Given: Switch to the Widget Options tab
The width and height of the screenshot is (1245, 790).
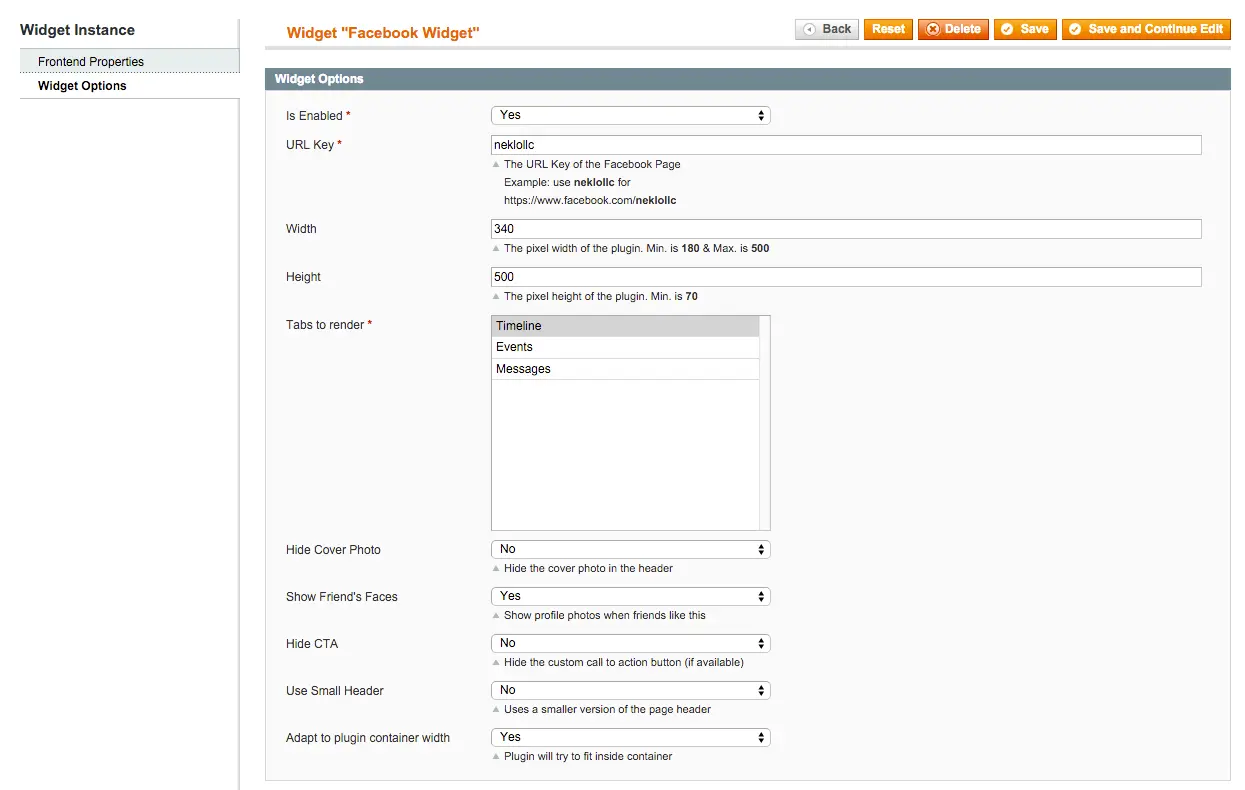Looking at the screenshot, I should pos(130,86).
